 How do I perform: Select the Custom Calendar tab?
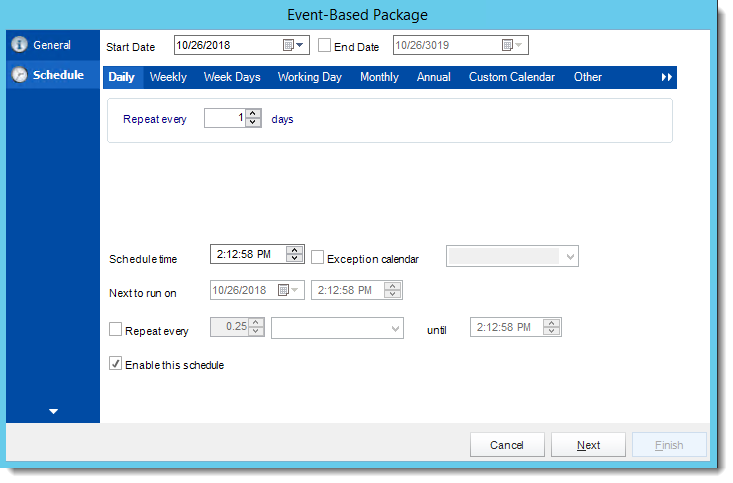coord(512,77)
